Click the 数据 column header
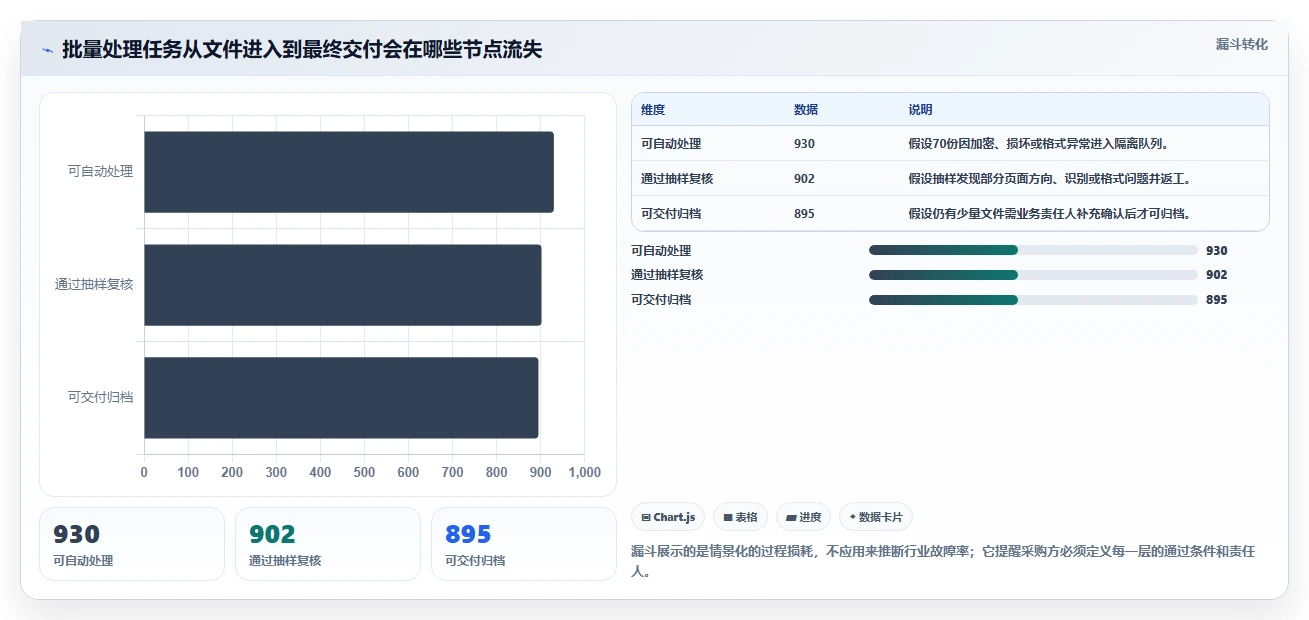1309x620 pixels. click(806, 109)
